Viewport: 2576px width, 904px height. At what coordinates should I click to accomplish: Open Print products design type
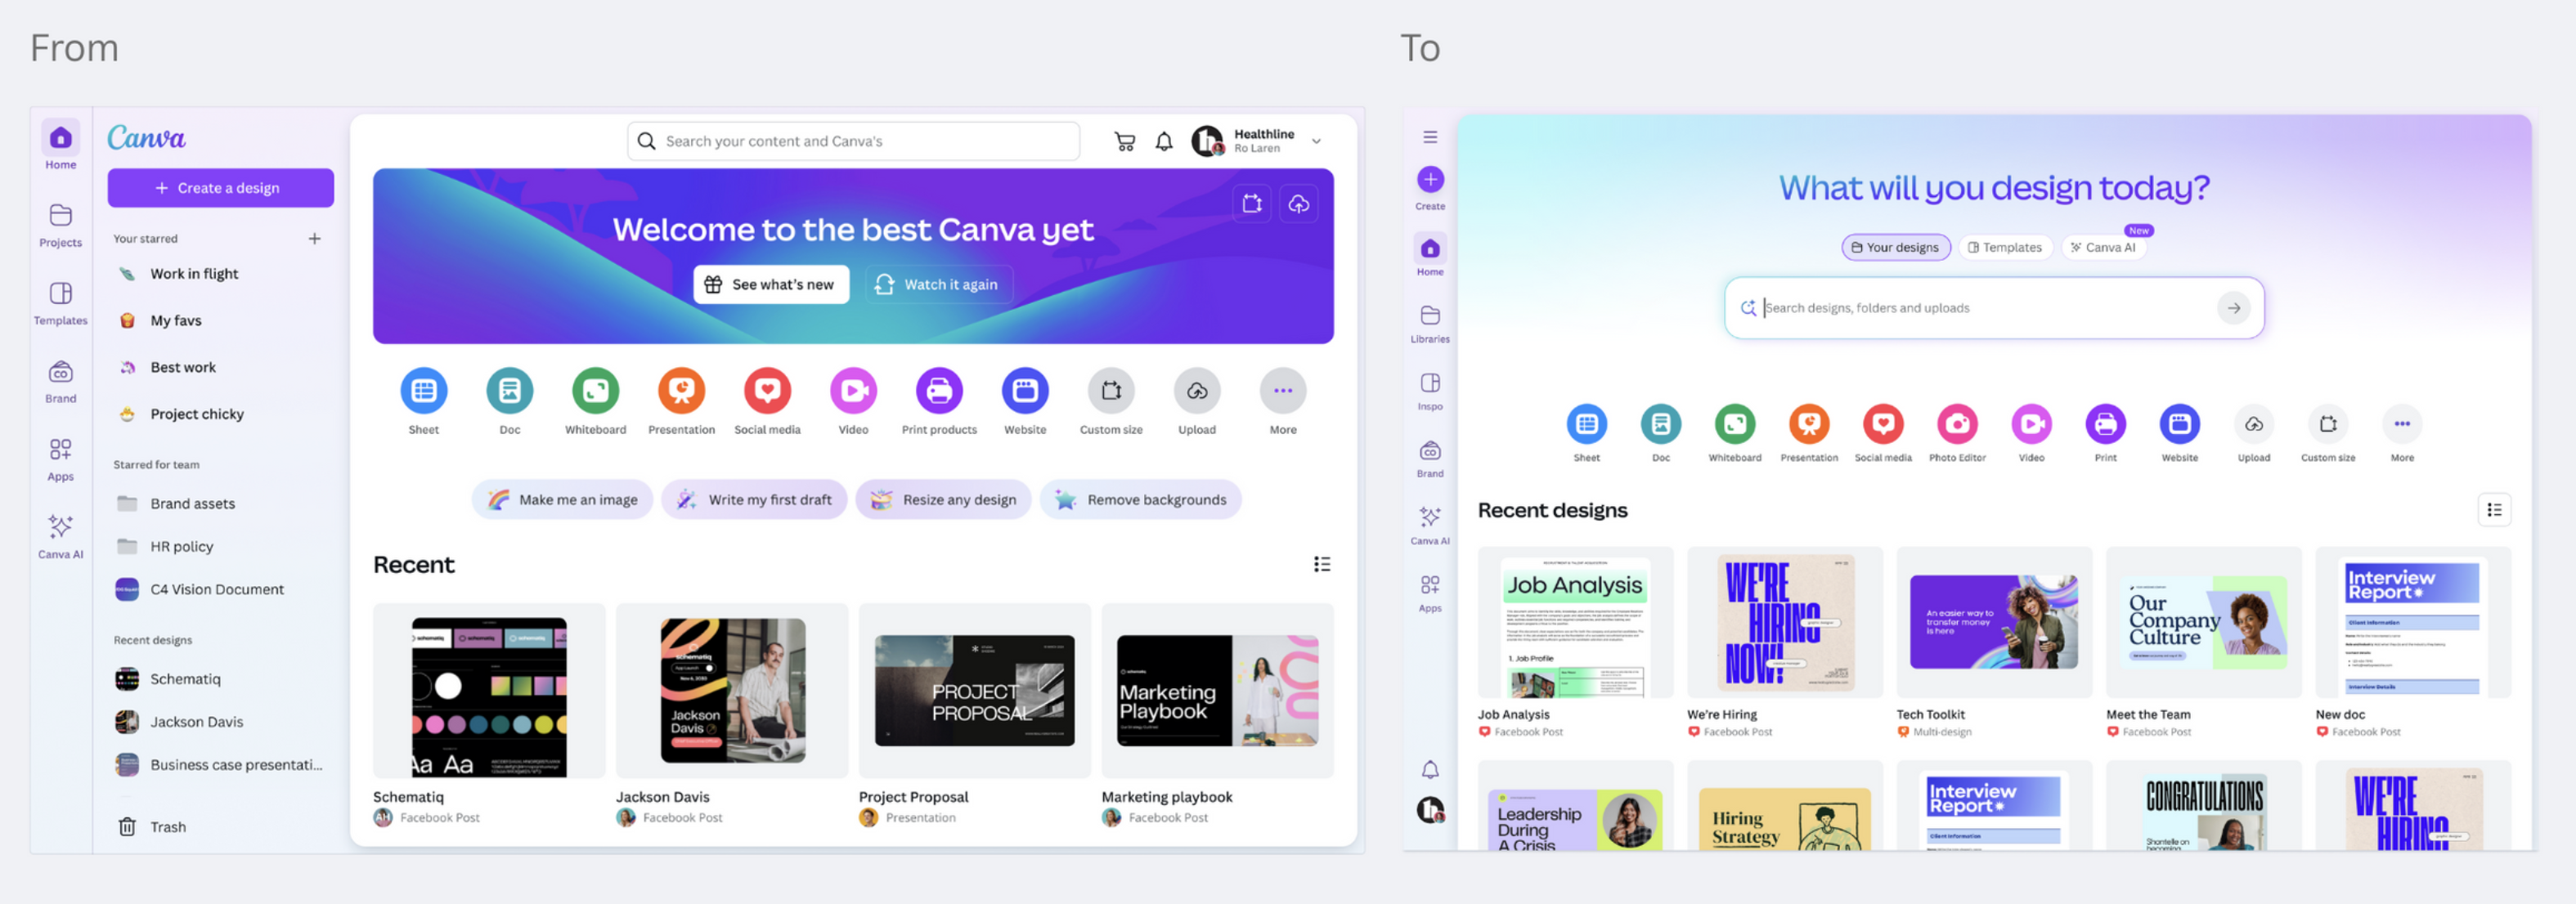939,390
